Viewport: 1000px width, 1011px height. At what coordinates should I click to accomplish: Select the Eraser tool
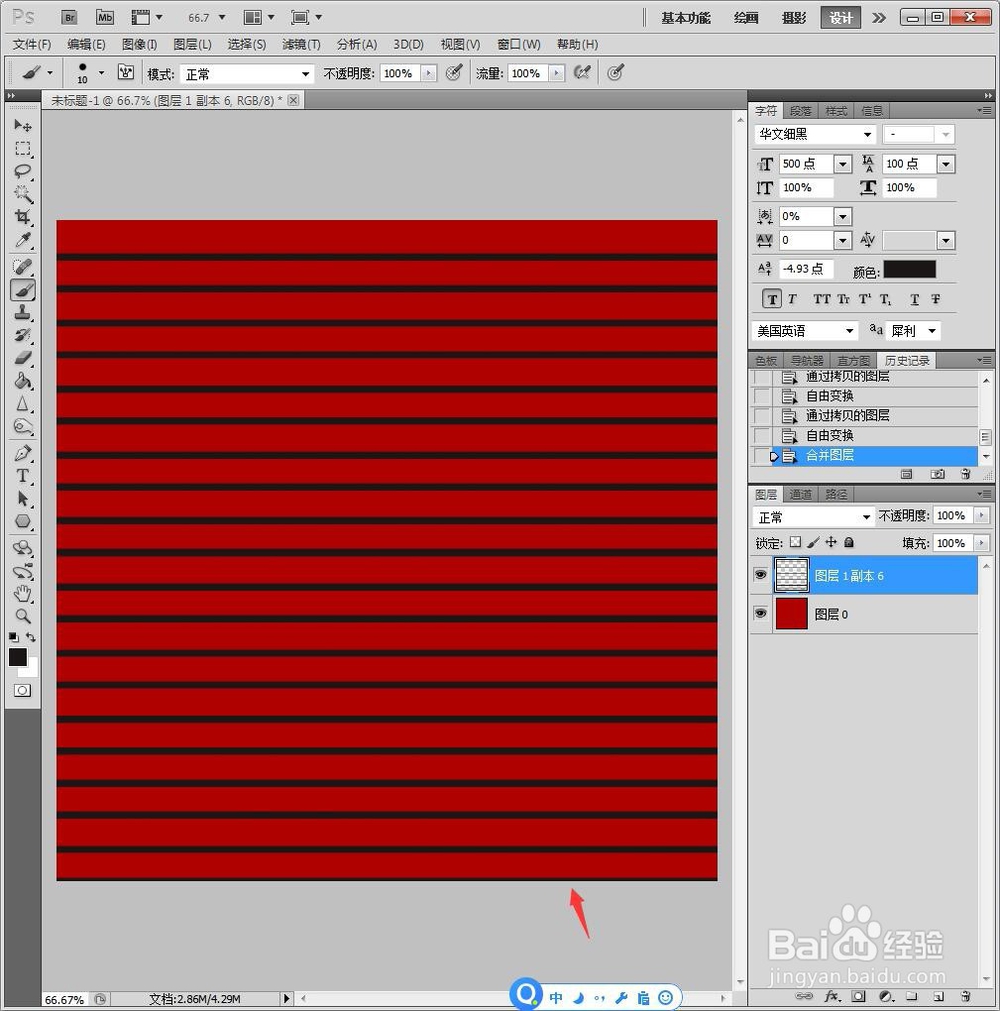pyautogui.click(x=23, y=358)
